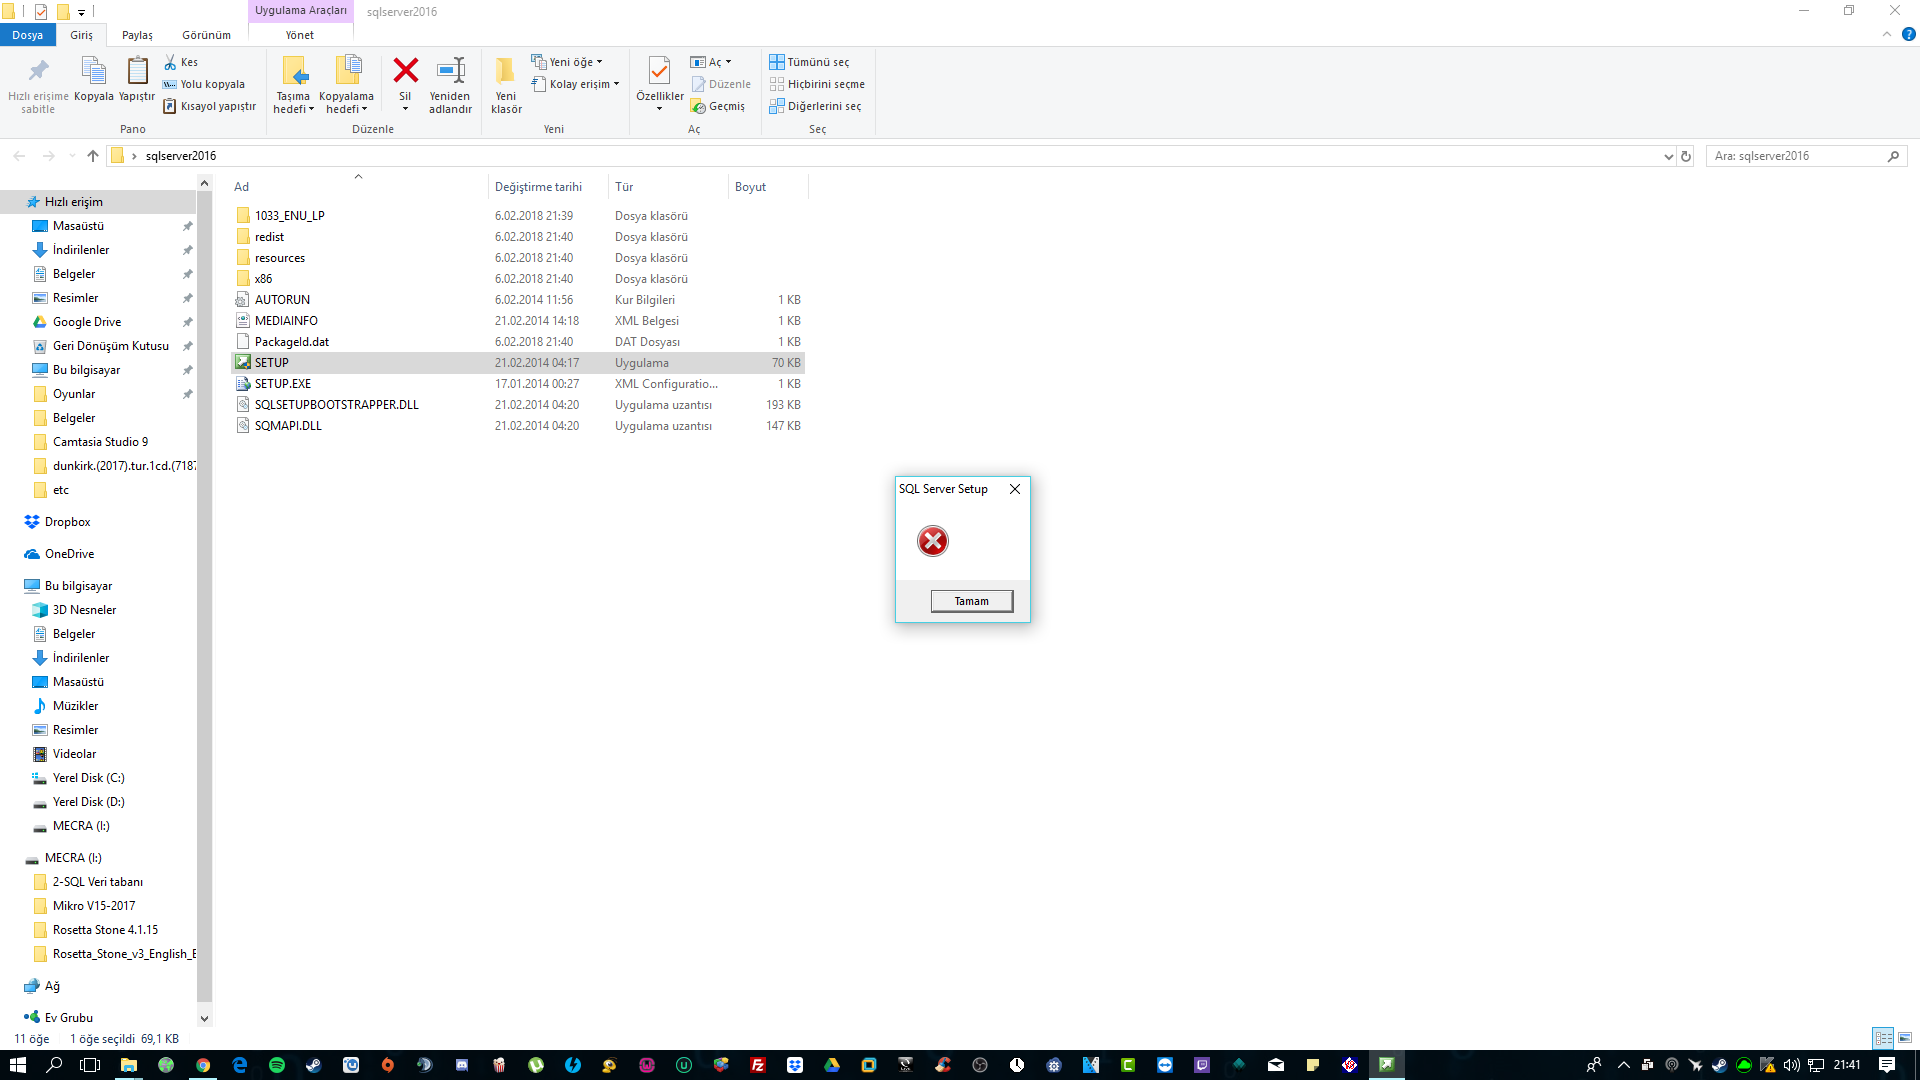Open the Aç dropdown in ribbon
The width and height of the screenshot is (1920, 1080).
[x=711, y=62]
